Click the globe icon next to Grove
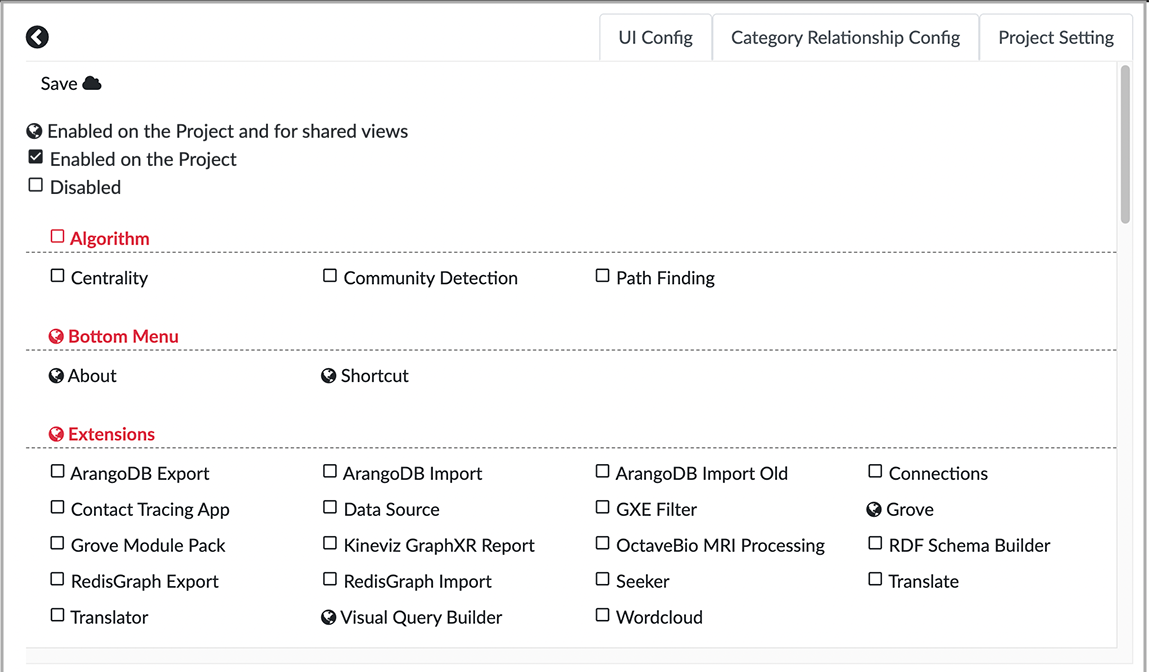 (874, 508)
